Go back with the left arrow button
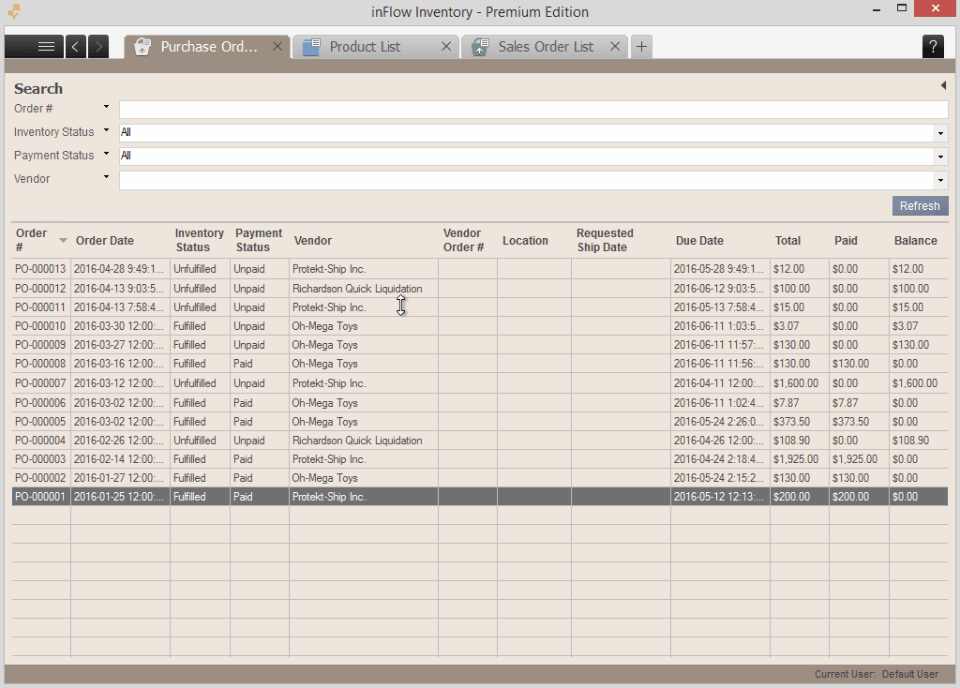This screenshot has width=960, height=688. pos(75,47)
